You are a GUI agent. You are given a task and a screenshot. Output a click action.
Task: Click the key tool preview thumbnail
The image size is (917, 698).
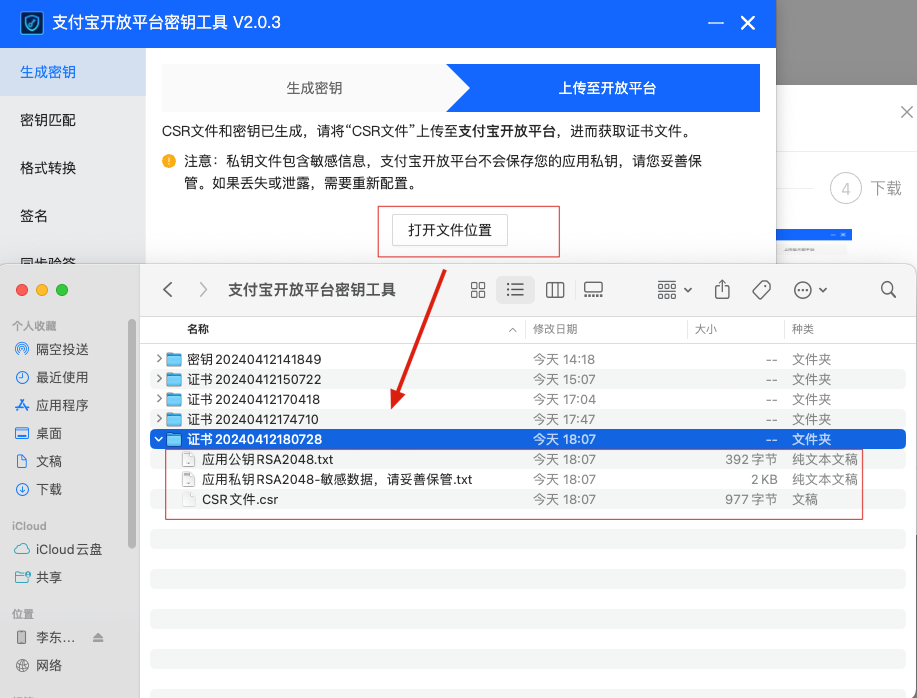pyautogui.click(x=813, y=242)
